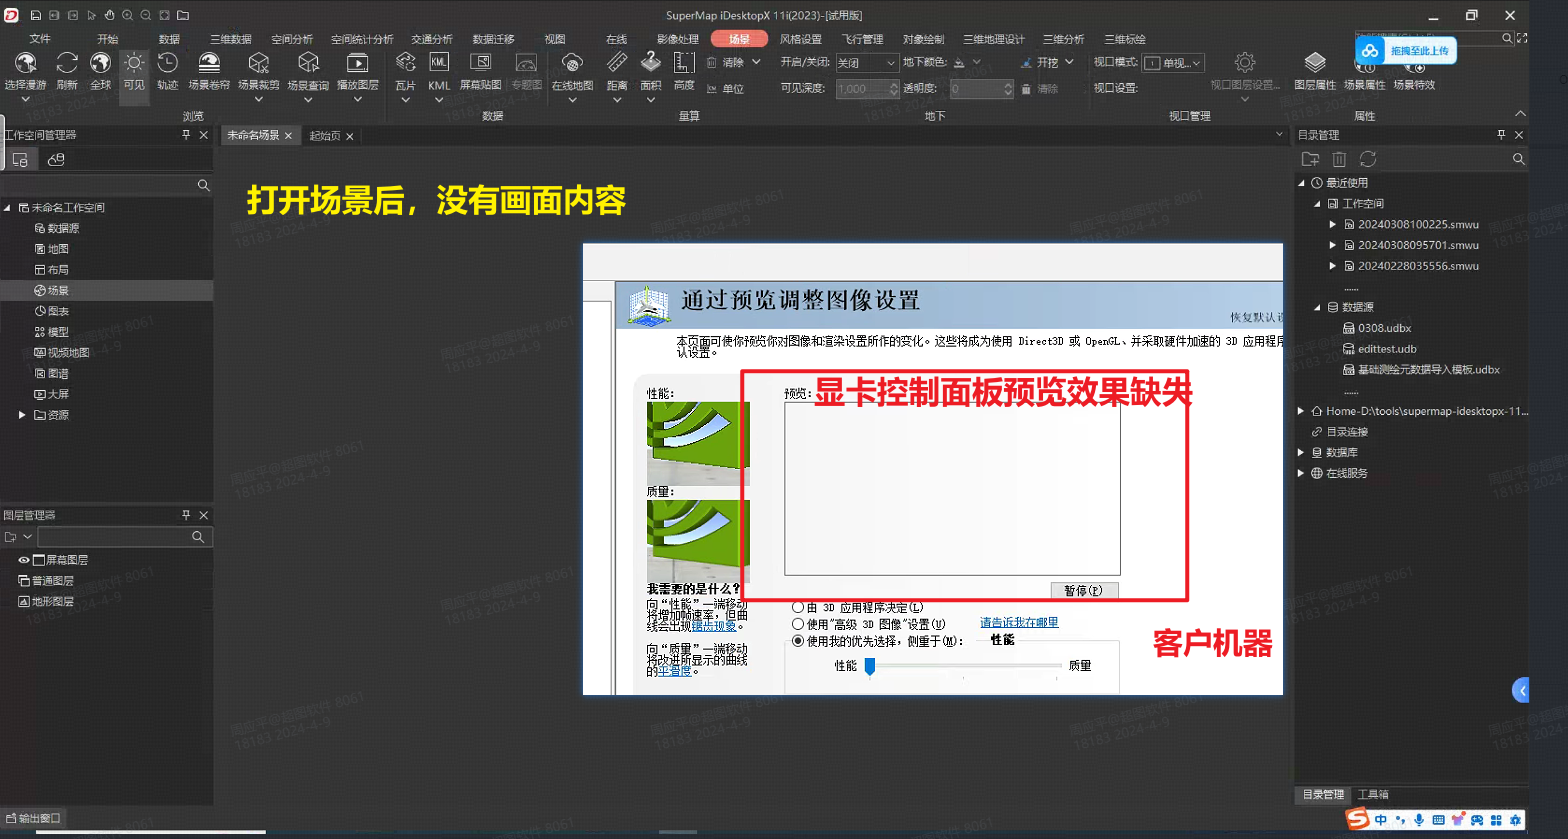Screen dimensions: 1568x839
Task: Click the 屏幕贴图 screen sticker icon
Action: tap(480, 63)
